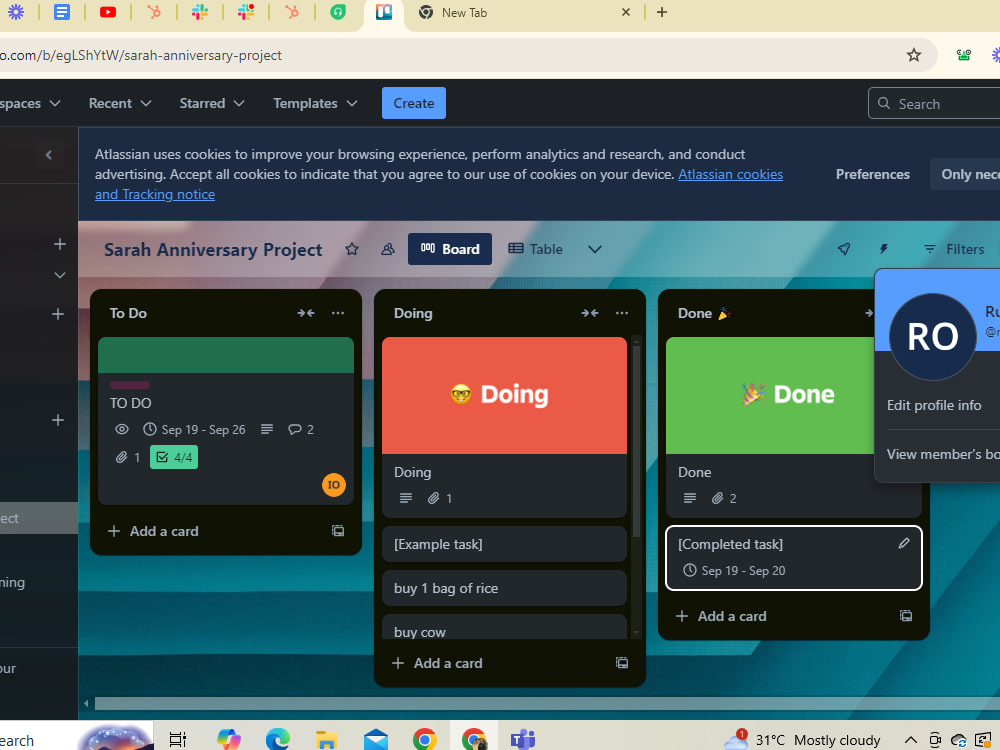Click the purple label on TO DO card

[130, 385]
